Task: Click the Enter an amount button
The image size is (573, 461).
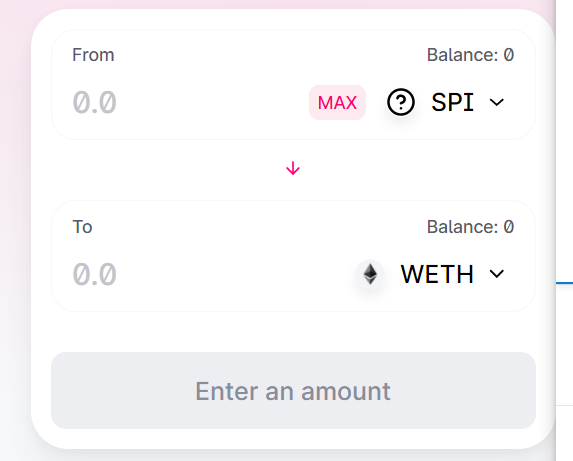Action: point(293,390)
